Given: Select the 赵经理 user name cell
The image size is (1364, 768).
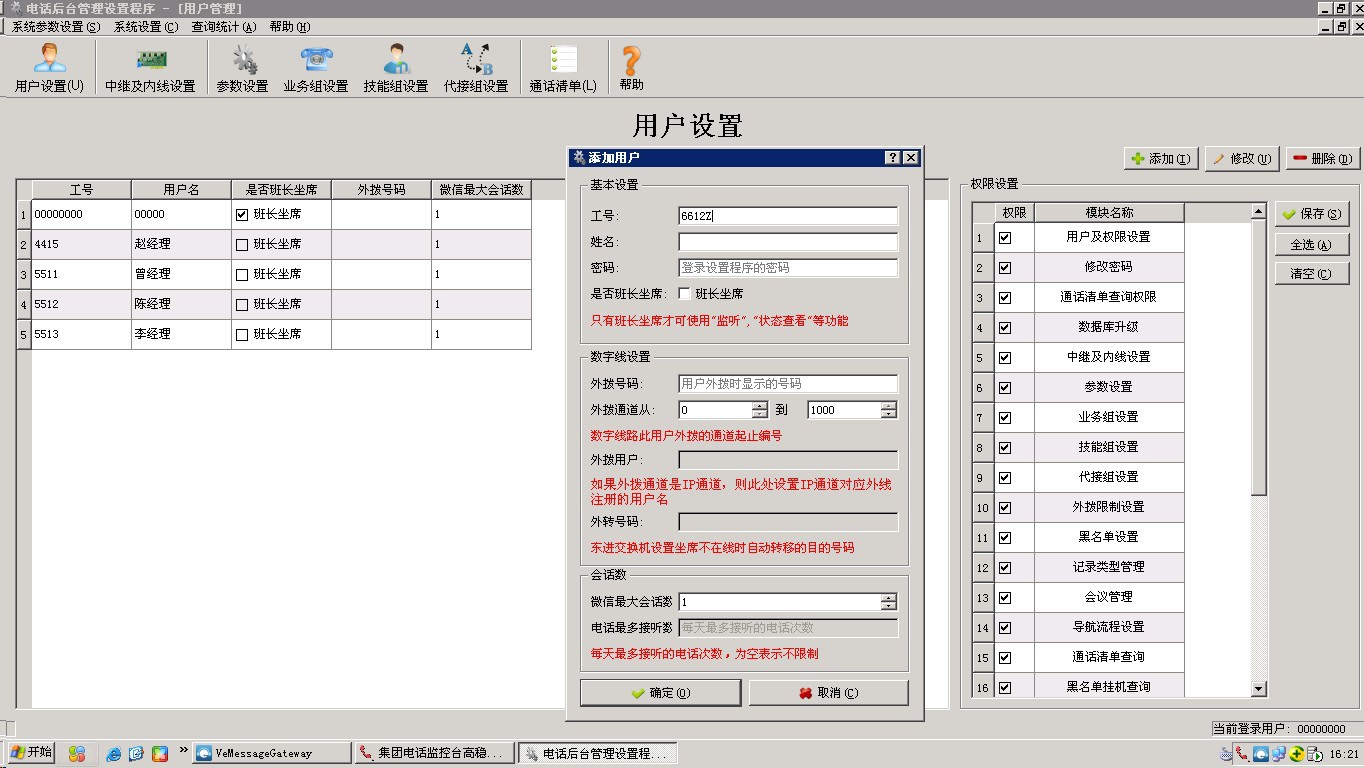Looking at the screenshot, I should (181, 244).
